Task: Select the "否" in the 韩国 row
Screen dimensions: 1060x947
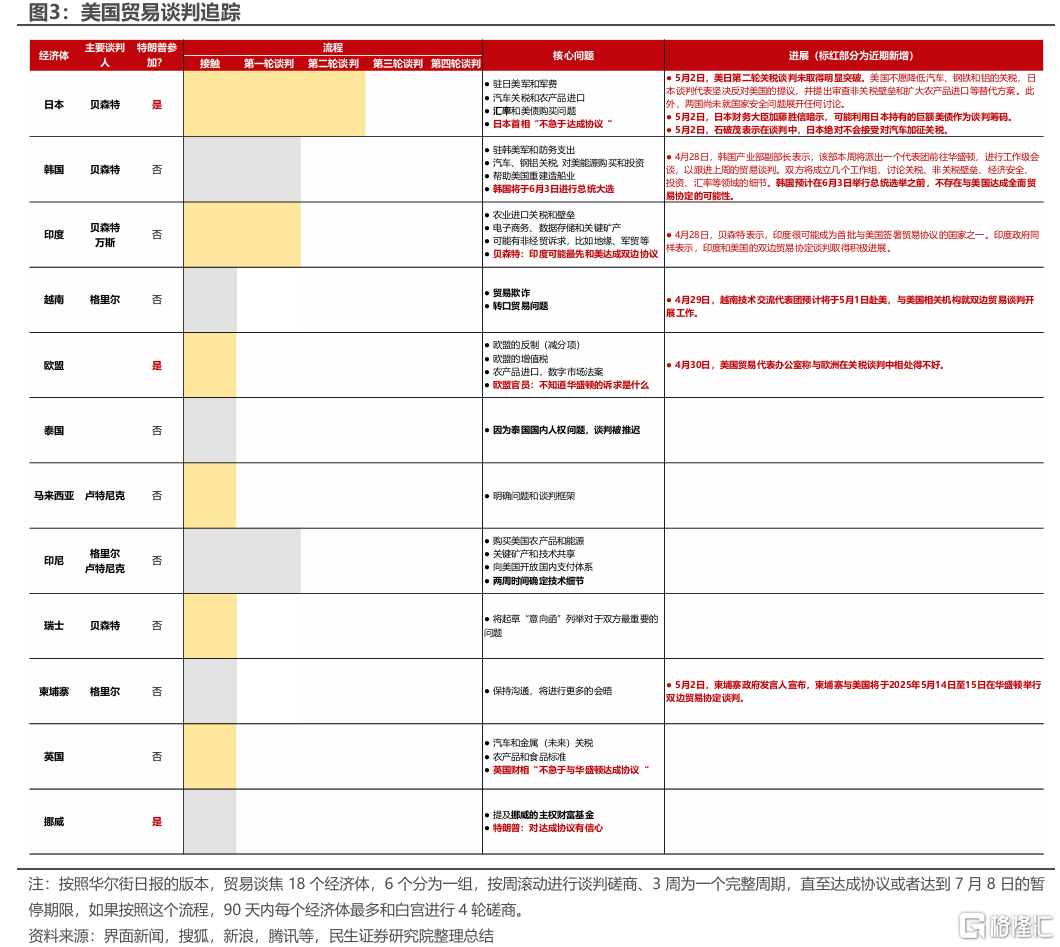Action: 157,170
